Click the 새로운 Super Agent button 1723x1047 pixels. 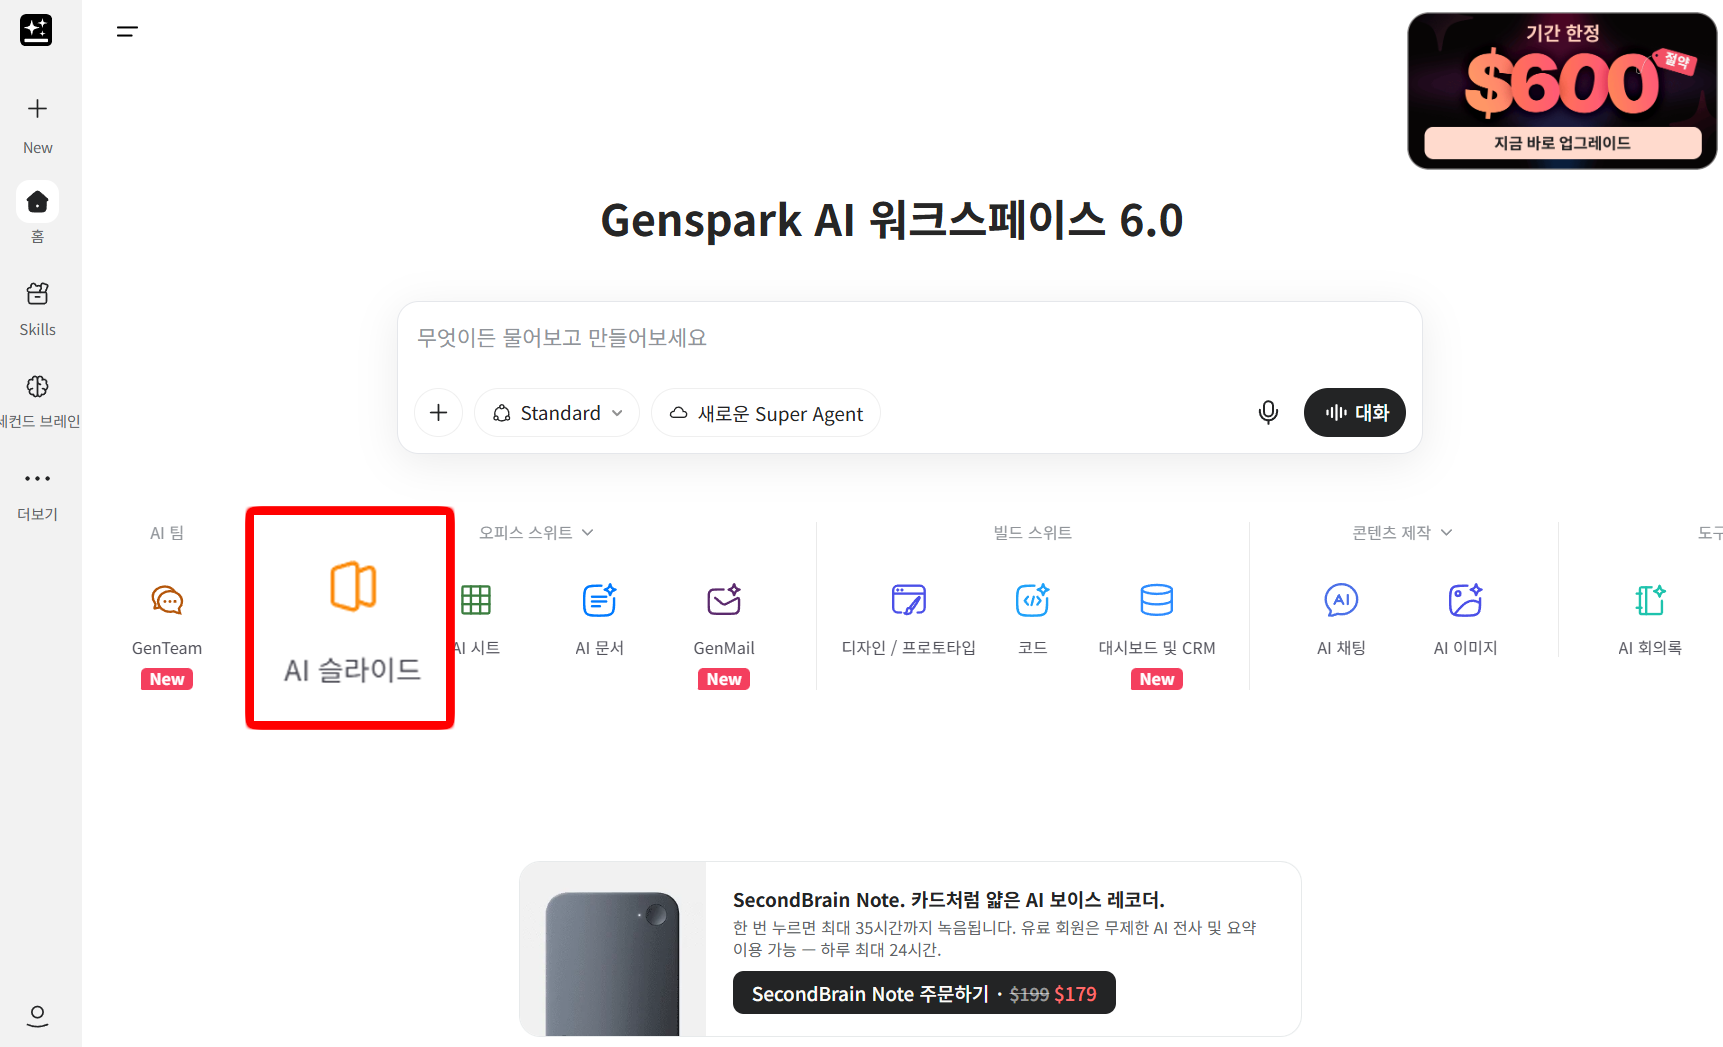click(x=766, y=413)
